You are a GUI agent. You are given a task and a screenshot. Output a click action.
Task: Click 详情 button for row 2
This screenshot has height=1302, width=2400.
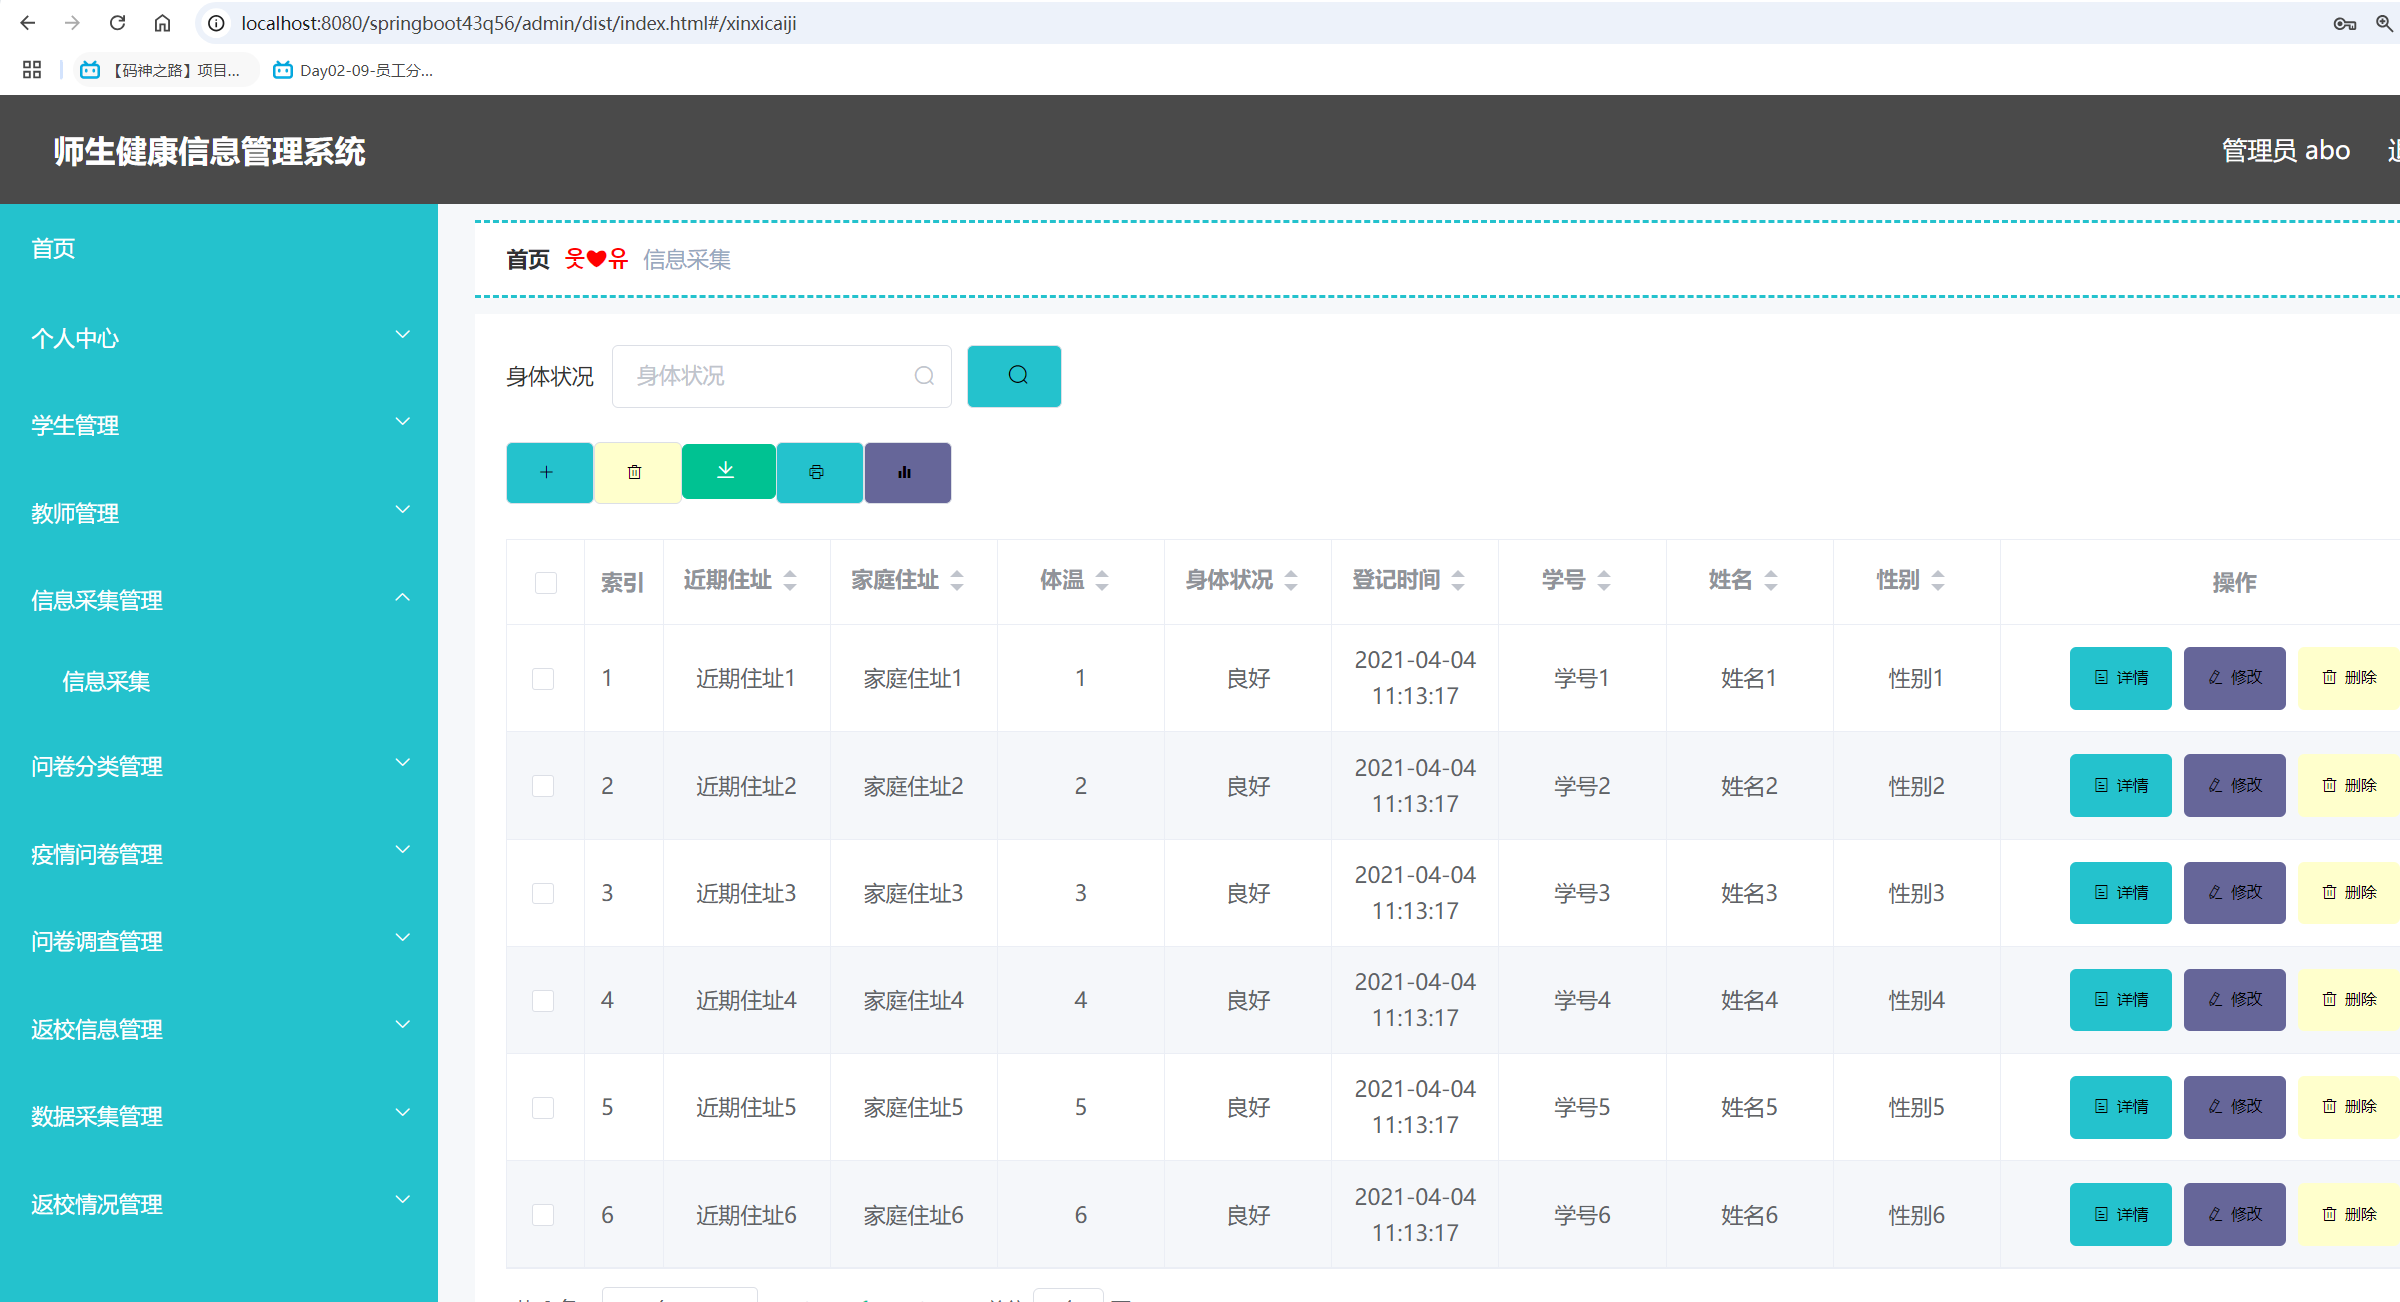(x=2120, y=786)
